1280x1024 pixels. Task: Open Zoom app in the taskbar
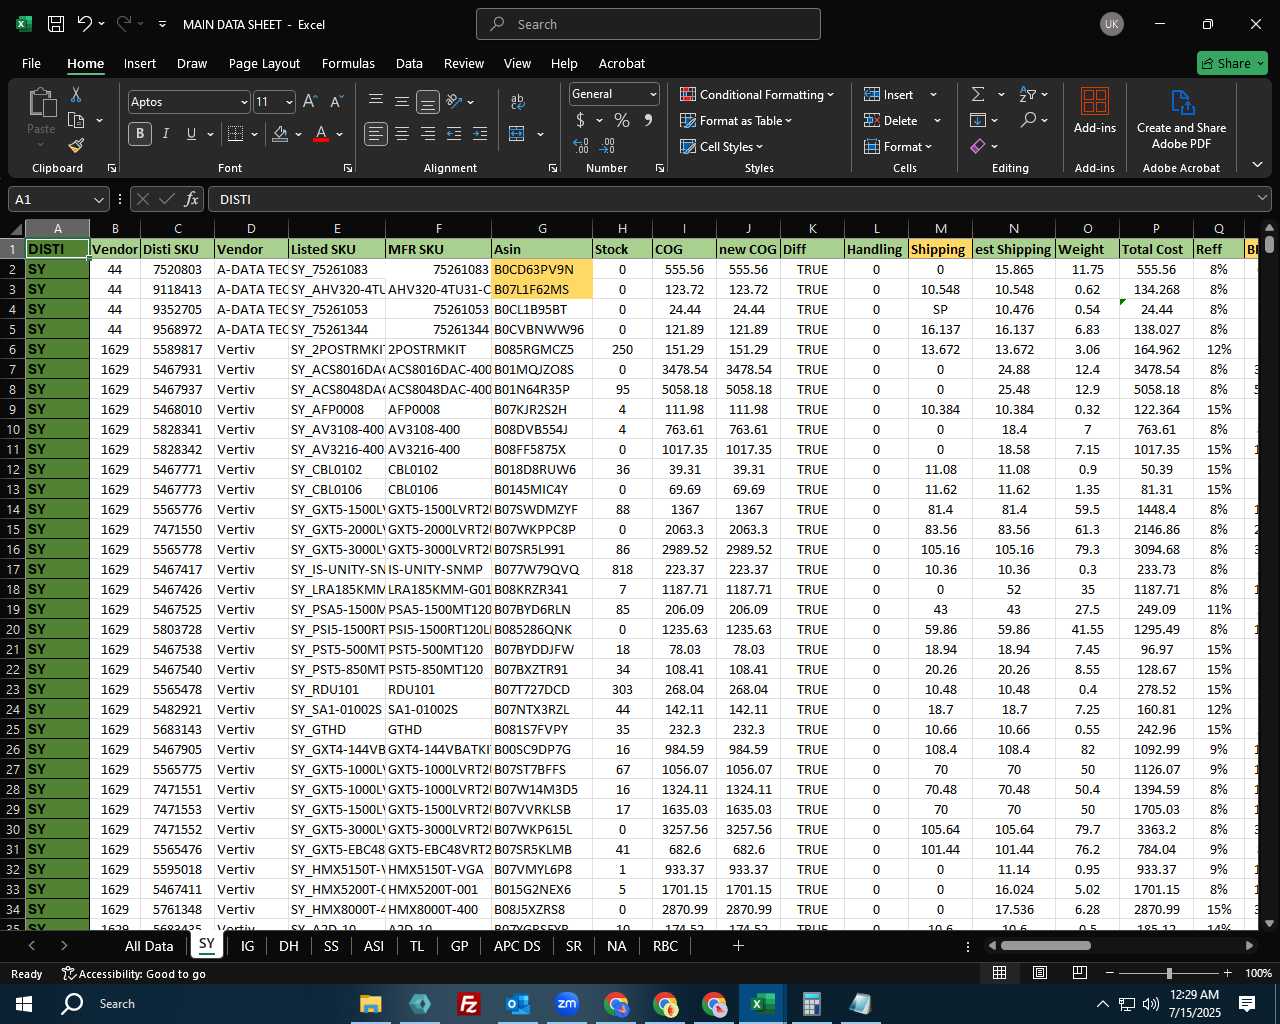(567, 1004)
